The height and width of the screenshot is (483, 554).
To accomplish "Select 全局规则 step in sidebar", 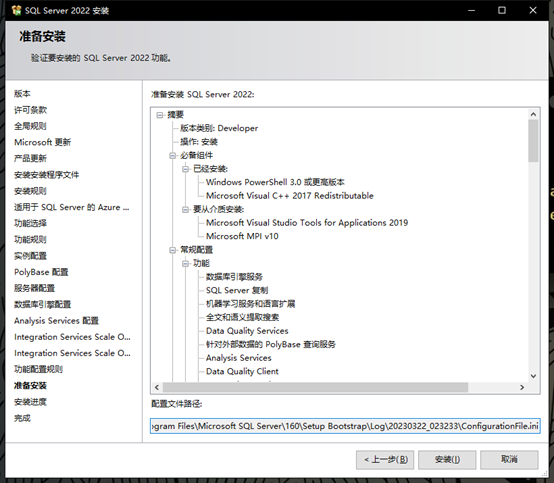I will coord(30,126).
